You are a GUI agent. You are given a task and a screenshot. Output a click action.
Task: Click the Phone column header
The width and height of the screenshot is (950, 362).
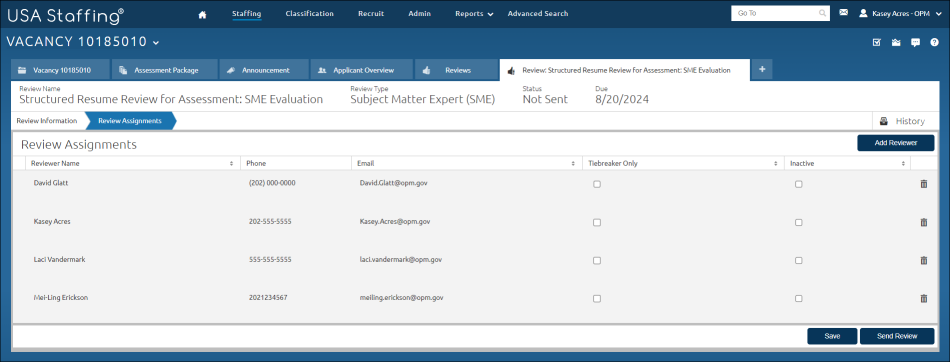pyautogui.click(x=295, y=163)
